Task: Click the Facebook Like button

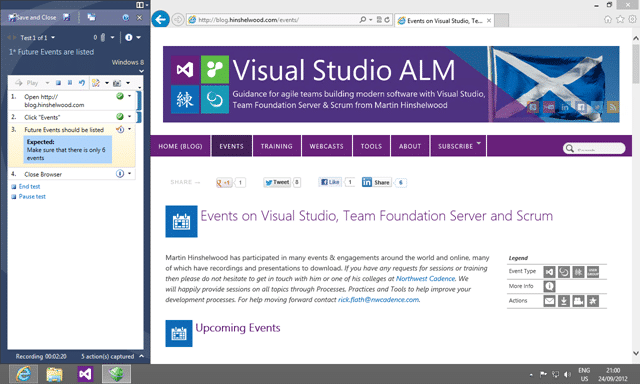Action: tap(330, 182)
